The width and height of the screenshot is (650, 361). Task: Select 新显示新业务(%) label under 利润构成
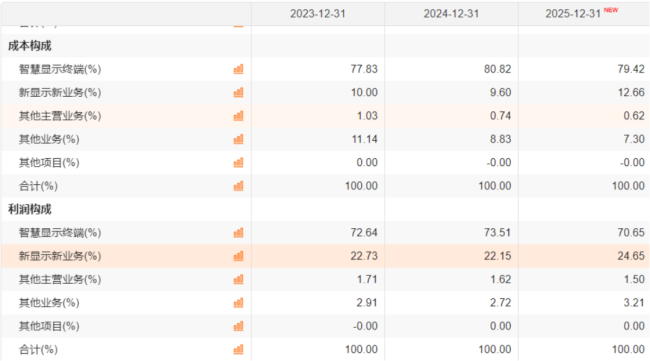coord(60,256)
